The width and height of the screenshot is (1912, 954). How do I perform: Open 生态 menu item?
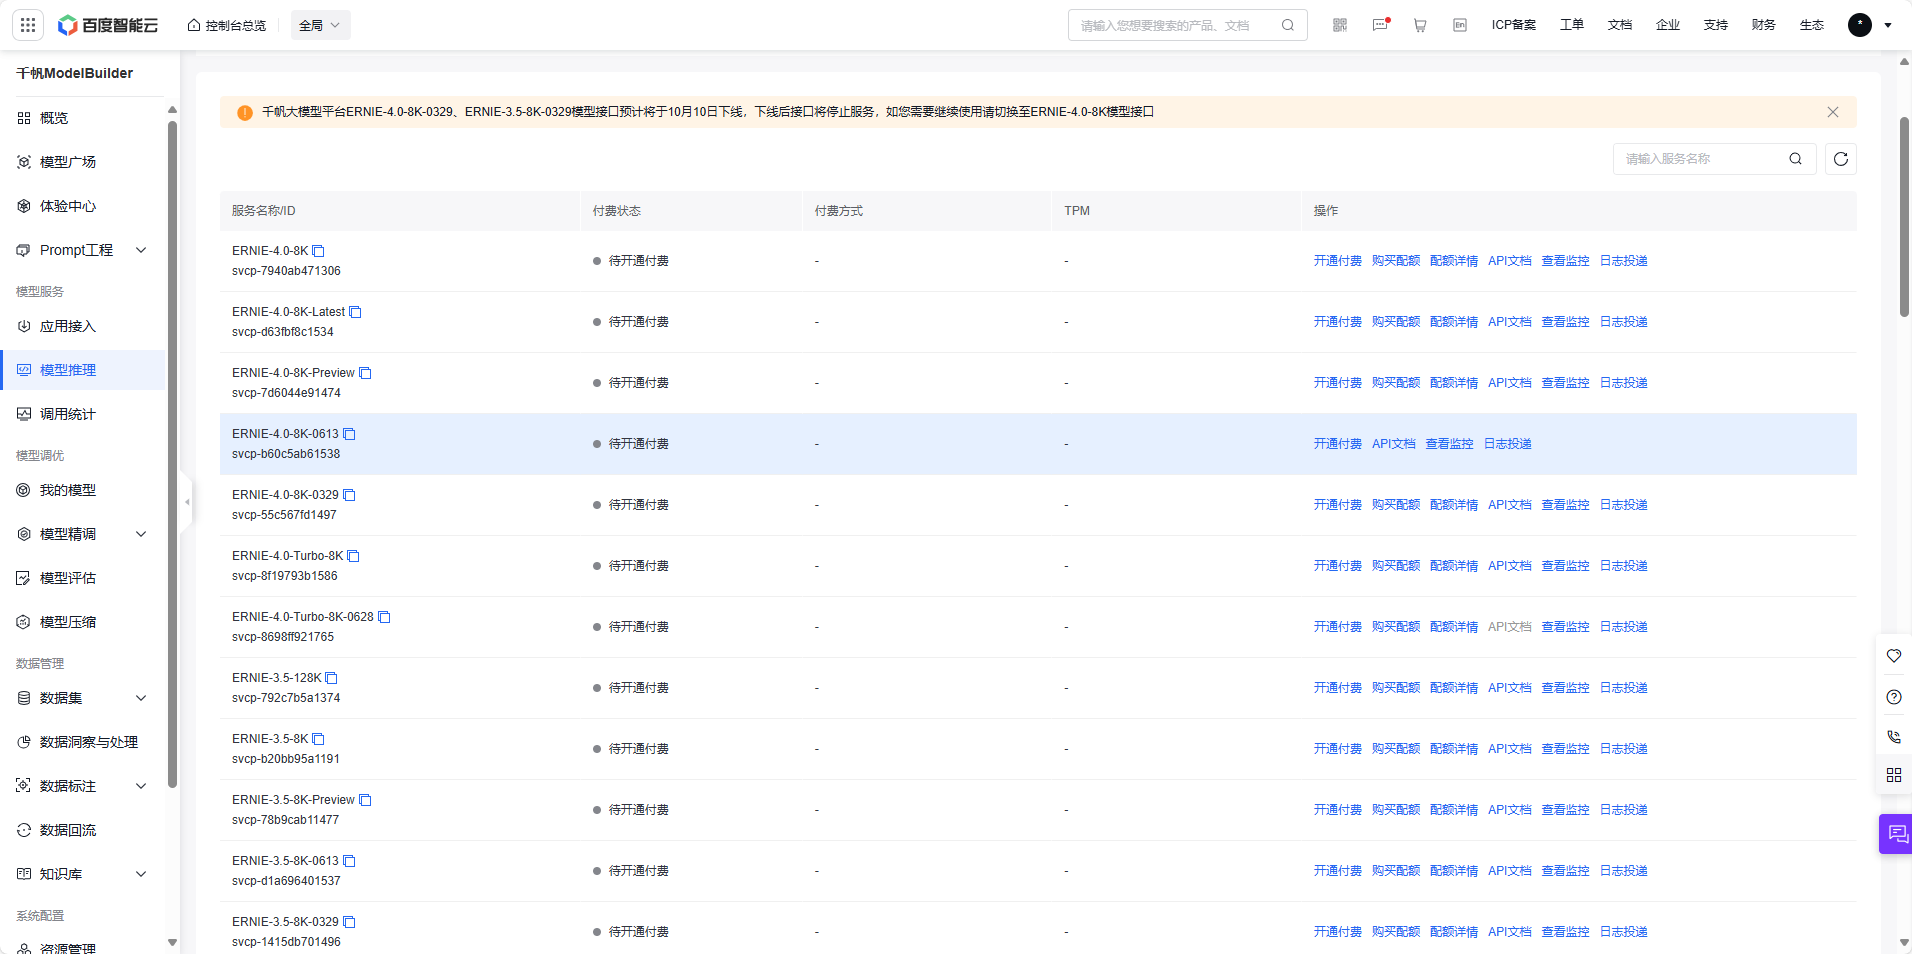click(1812, 25)
